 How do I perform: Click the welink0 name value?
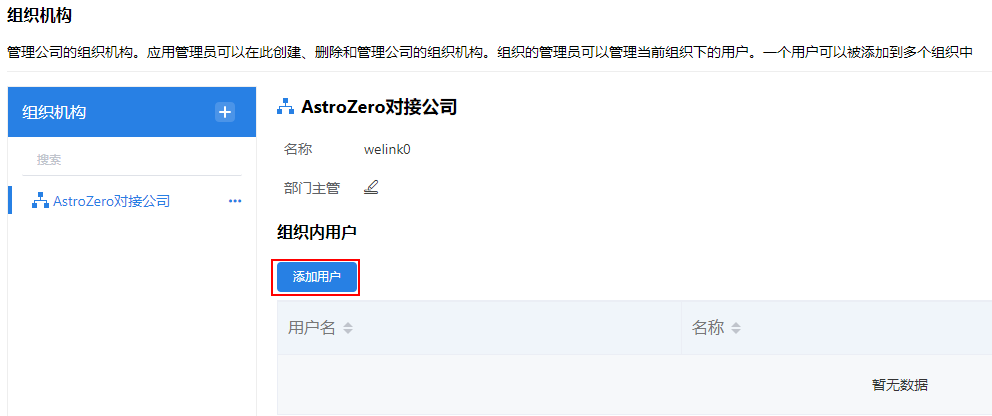tap(387, 150)
